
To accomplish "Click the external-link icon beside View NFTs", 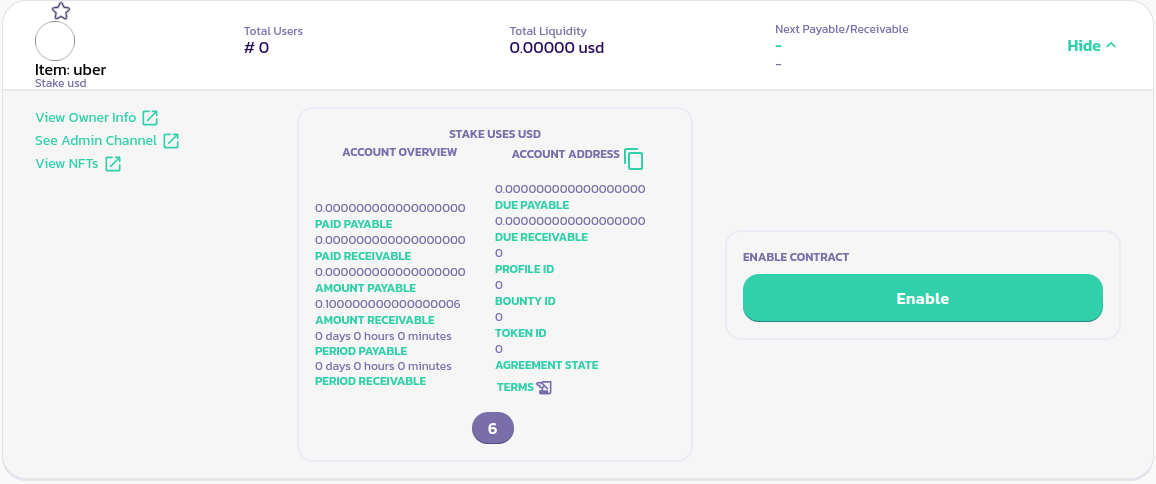I will point(113,164).
